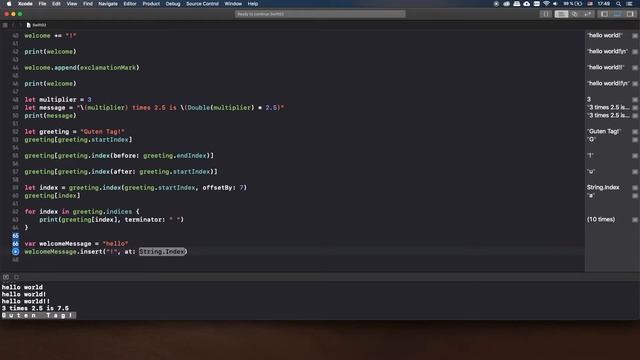Image resolution: width=640 pixels, height=360 pixels.
Task: Toggle the debug area hide button
Action: pyautogui.click(x=6, y=277)
